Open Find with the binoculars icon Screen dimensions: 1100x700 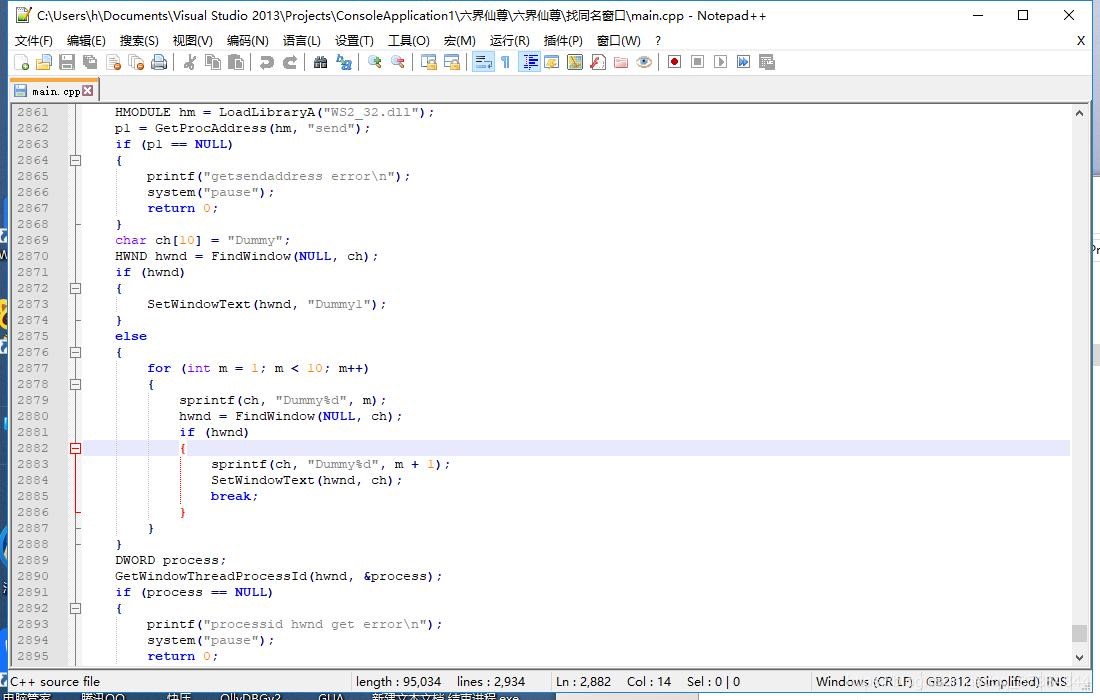pyautogui.click(x=321, y=62)
